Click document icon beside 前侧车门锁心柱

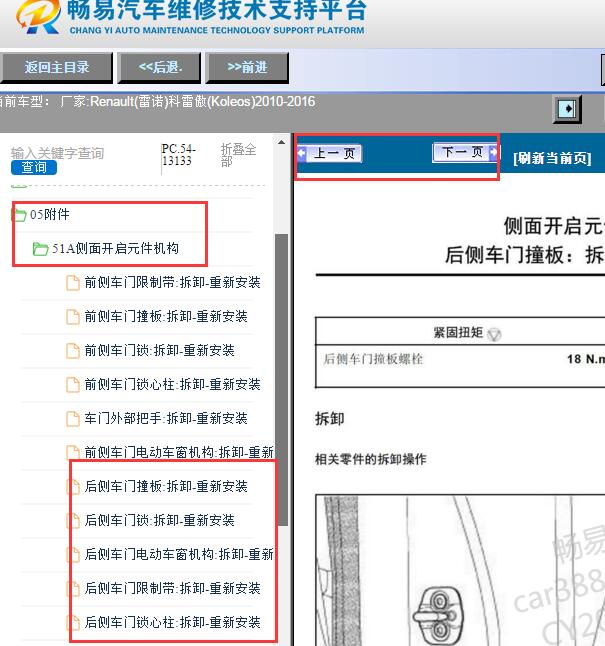pyautogui.click(x=73, y=385)
